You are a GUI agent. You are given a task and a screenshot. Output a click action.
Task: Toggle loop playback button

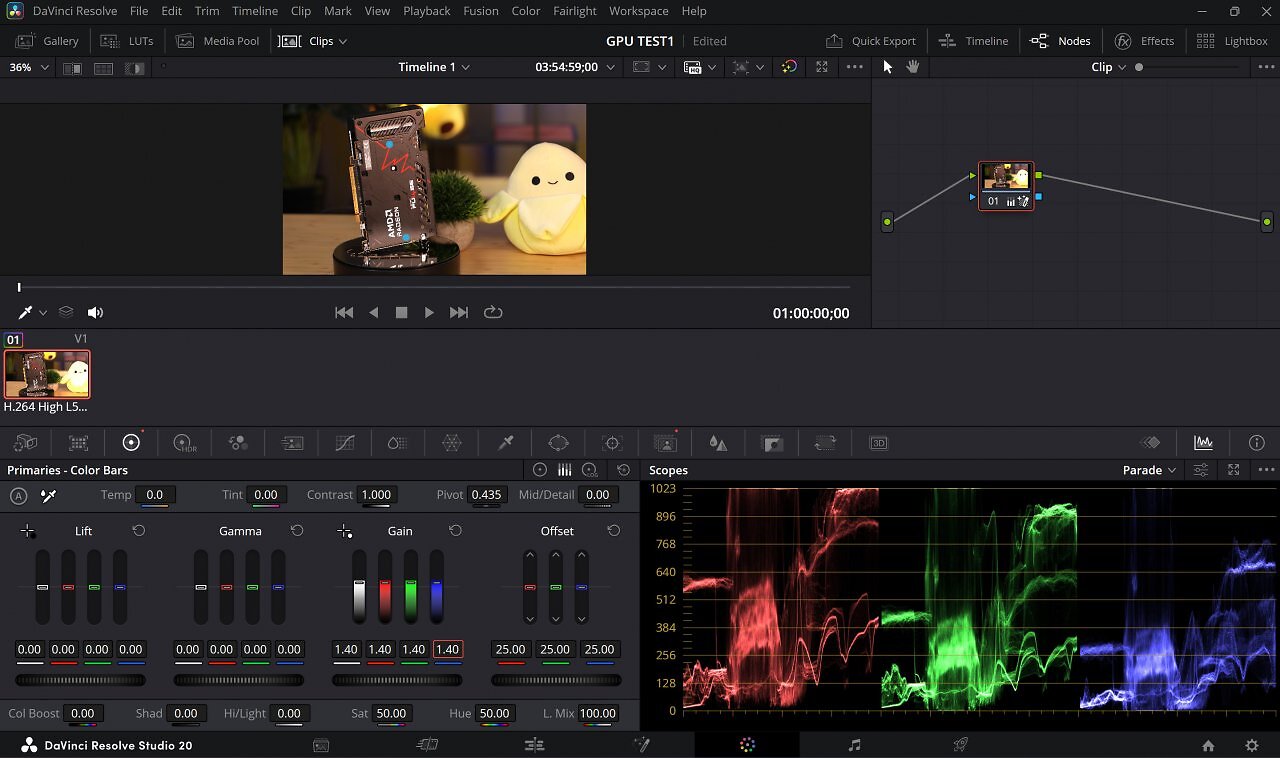[x=493, y=312]
